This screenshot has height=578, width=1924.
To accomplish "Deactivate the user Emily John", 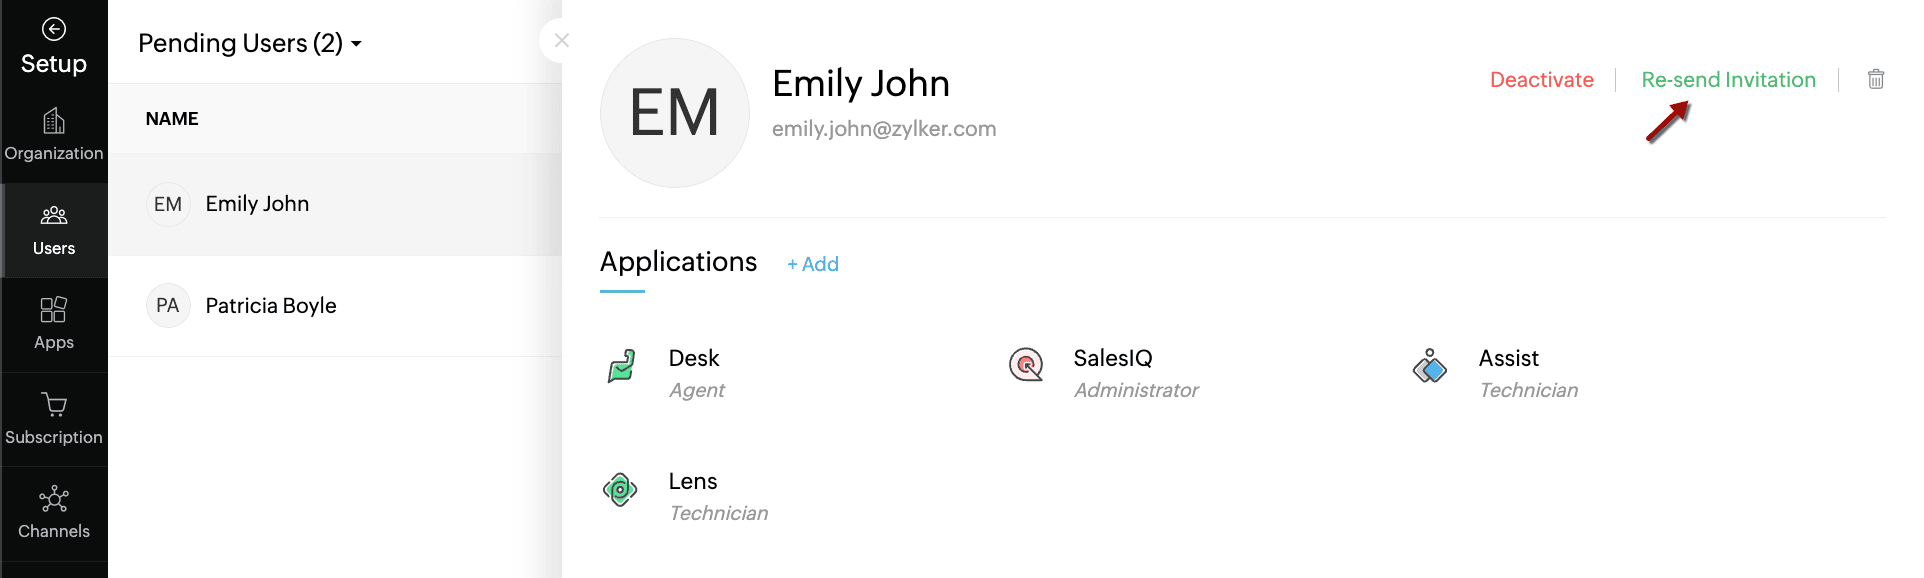I will tap(1541, 80).
